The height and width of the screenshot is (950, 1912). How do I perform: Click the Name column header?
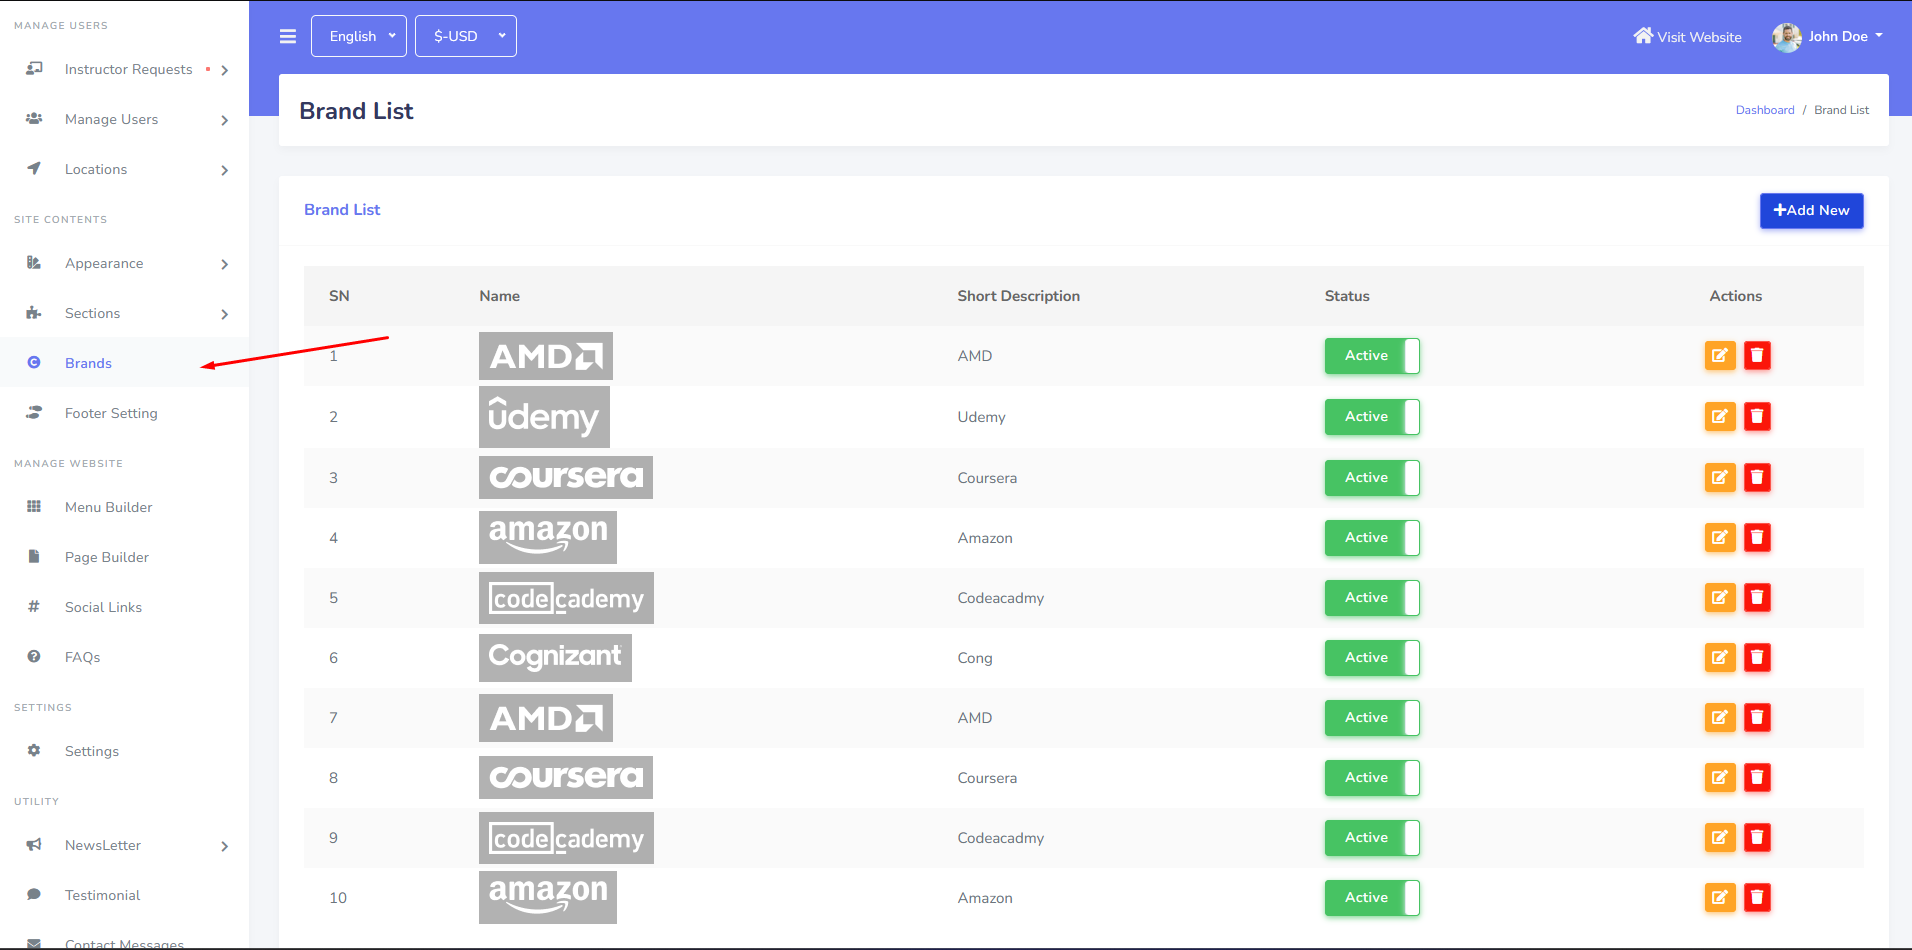[x=499, y=296]
